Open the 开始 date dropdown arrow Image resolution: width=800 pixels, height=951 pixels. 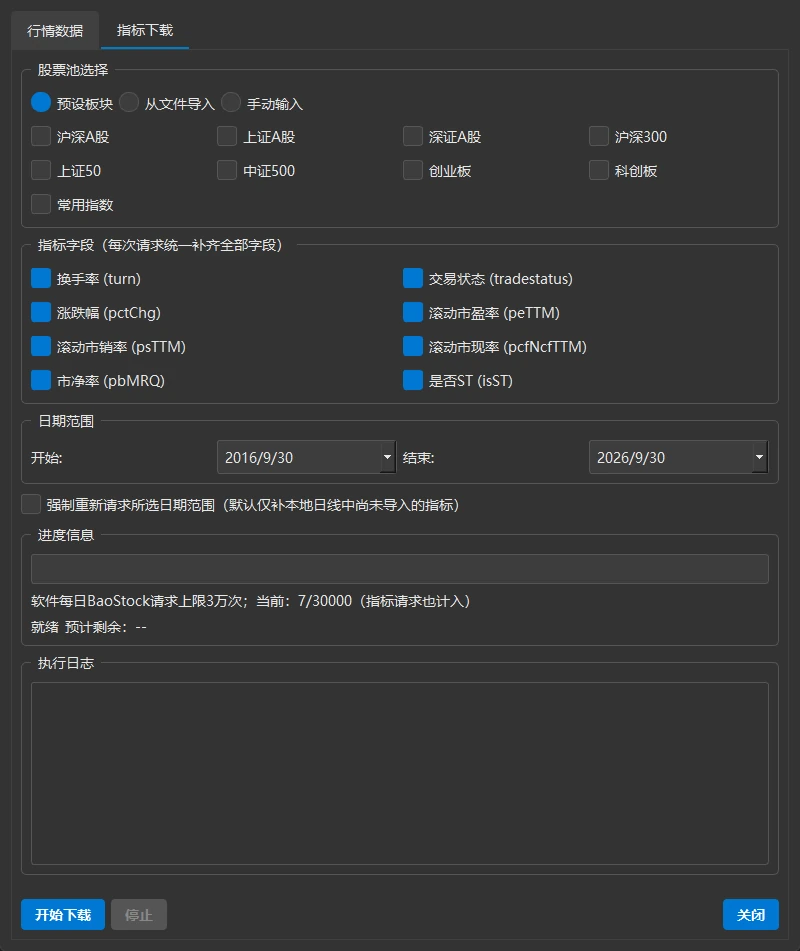click(x=388, y=457)
